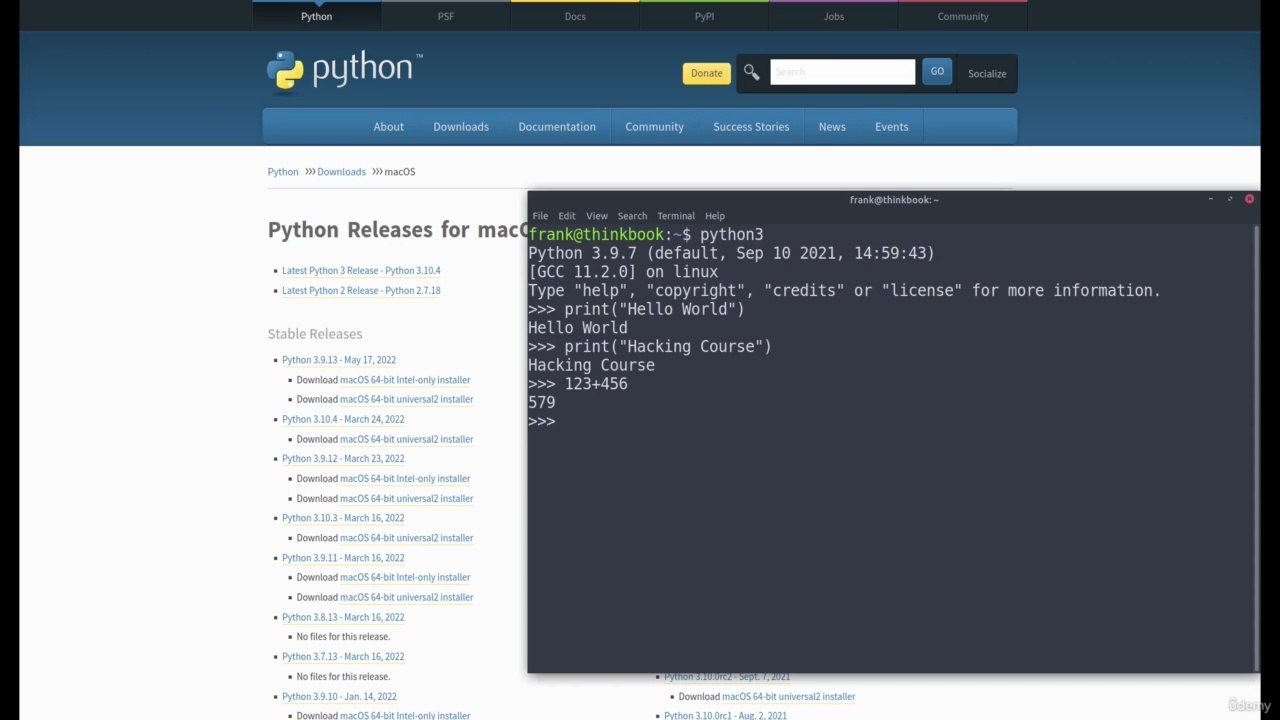Open the Events navigation menu
This screenshot has width=1280, height=720.
pyautogui.click(x=891, y=127)
